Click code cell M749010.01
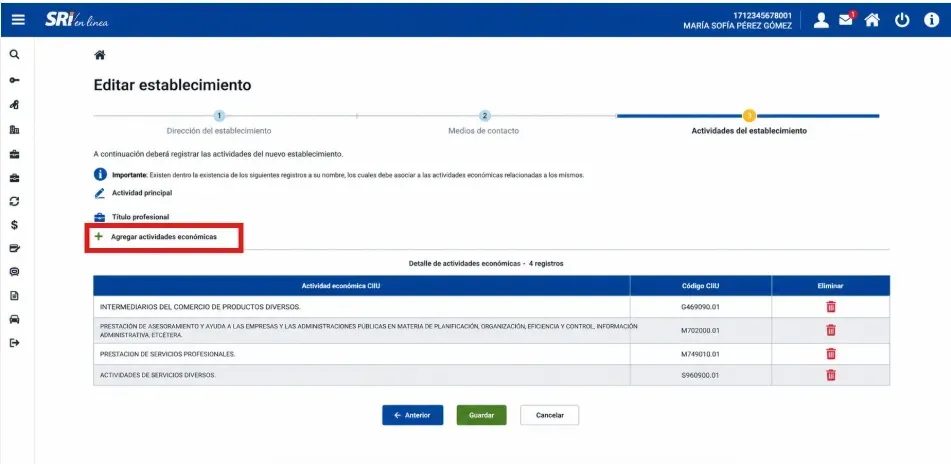 [700, 354]
